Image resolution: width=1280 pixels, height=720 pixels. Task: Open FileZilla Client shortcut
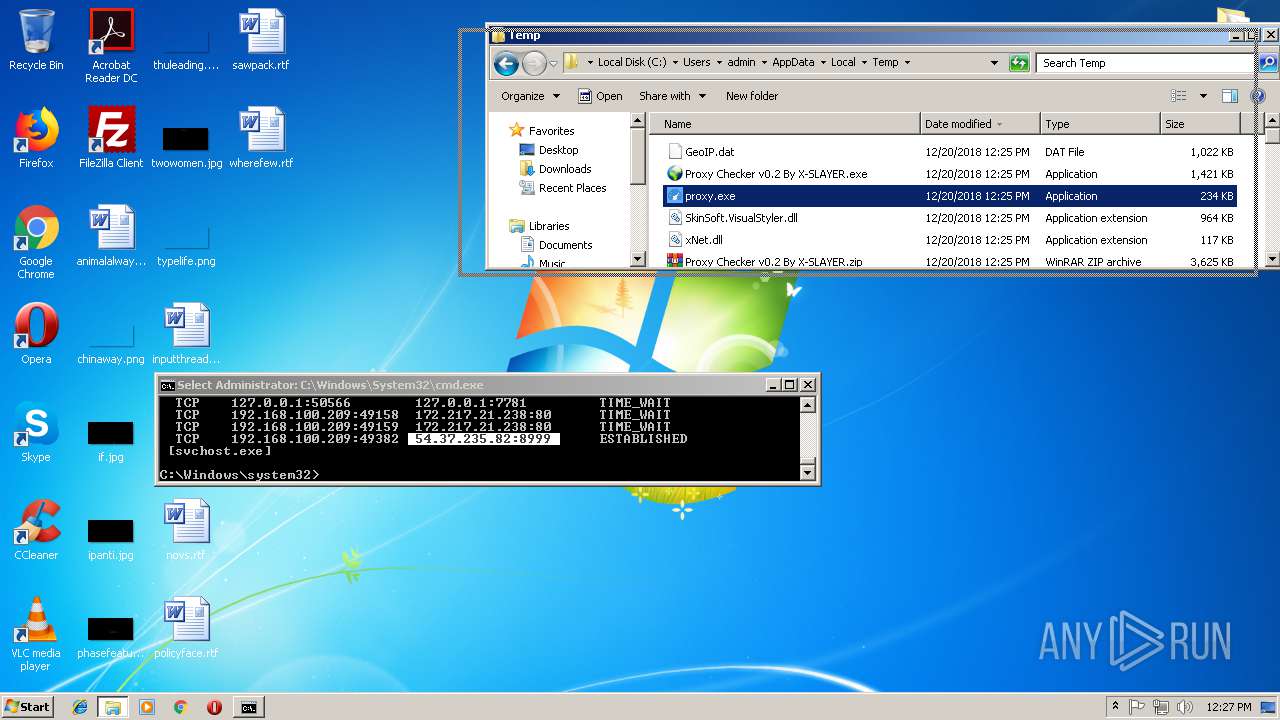pos(111,138)
